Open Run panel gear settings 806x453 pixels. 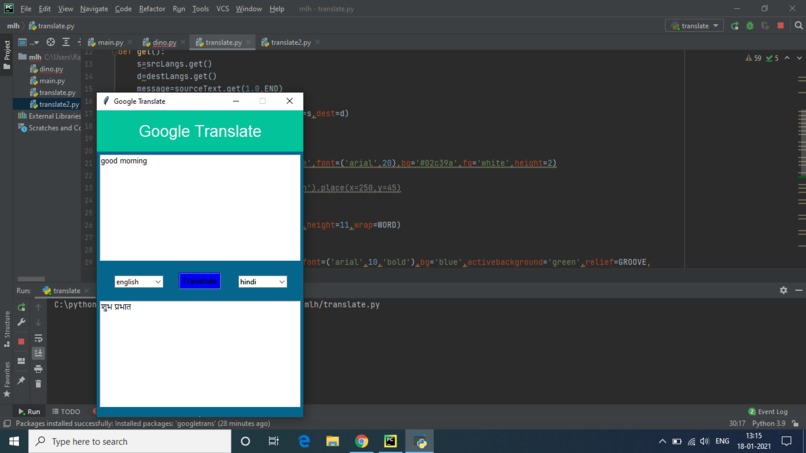pyautogui.click(x=783, y=291)
